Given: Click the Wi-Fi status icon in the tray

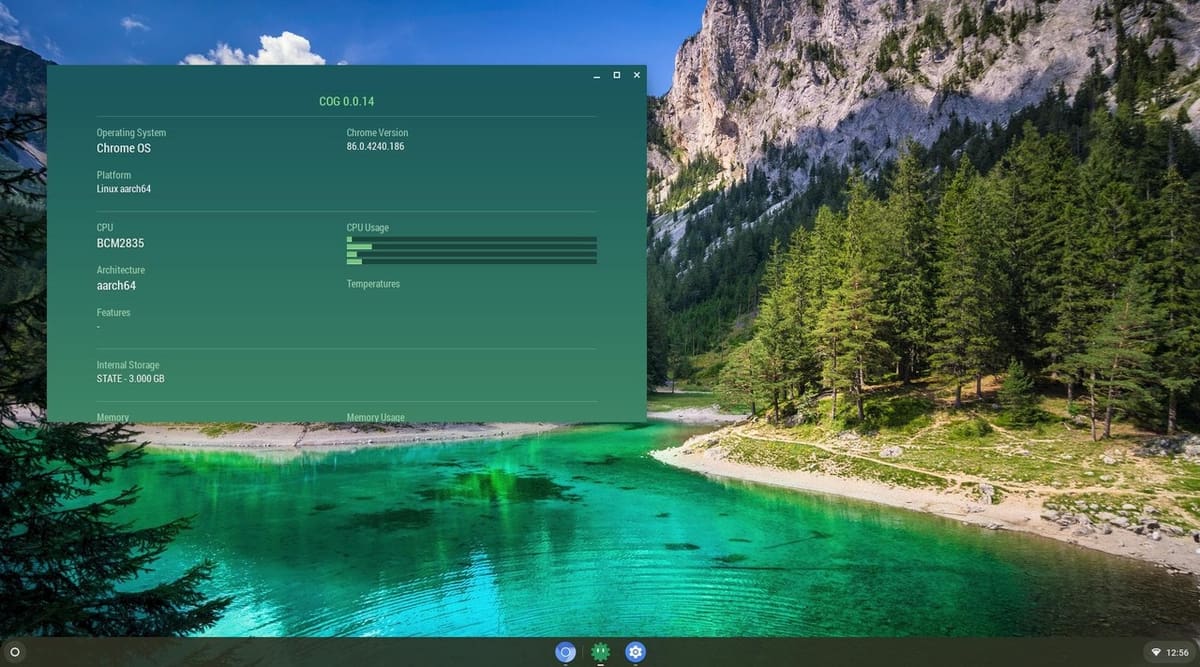Looking at the screenshot, I should tap(1156, 652).
